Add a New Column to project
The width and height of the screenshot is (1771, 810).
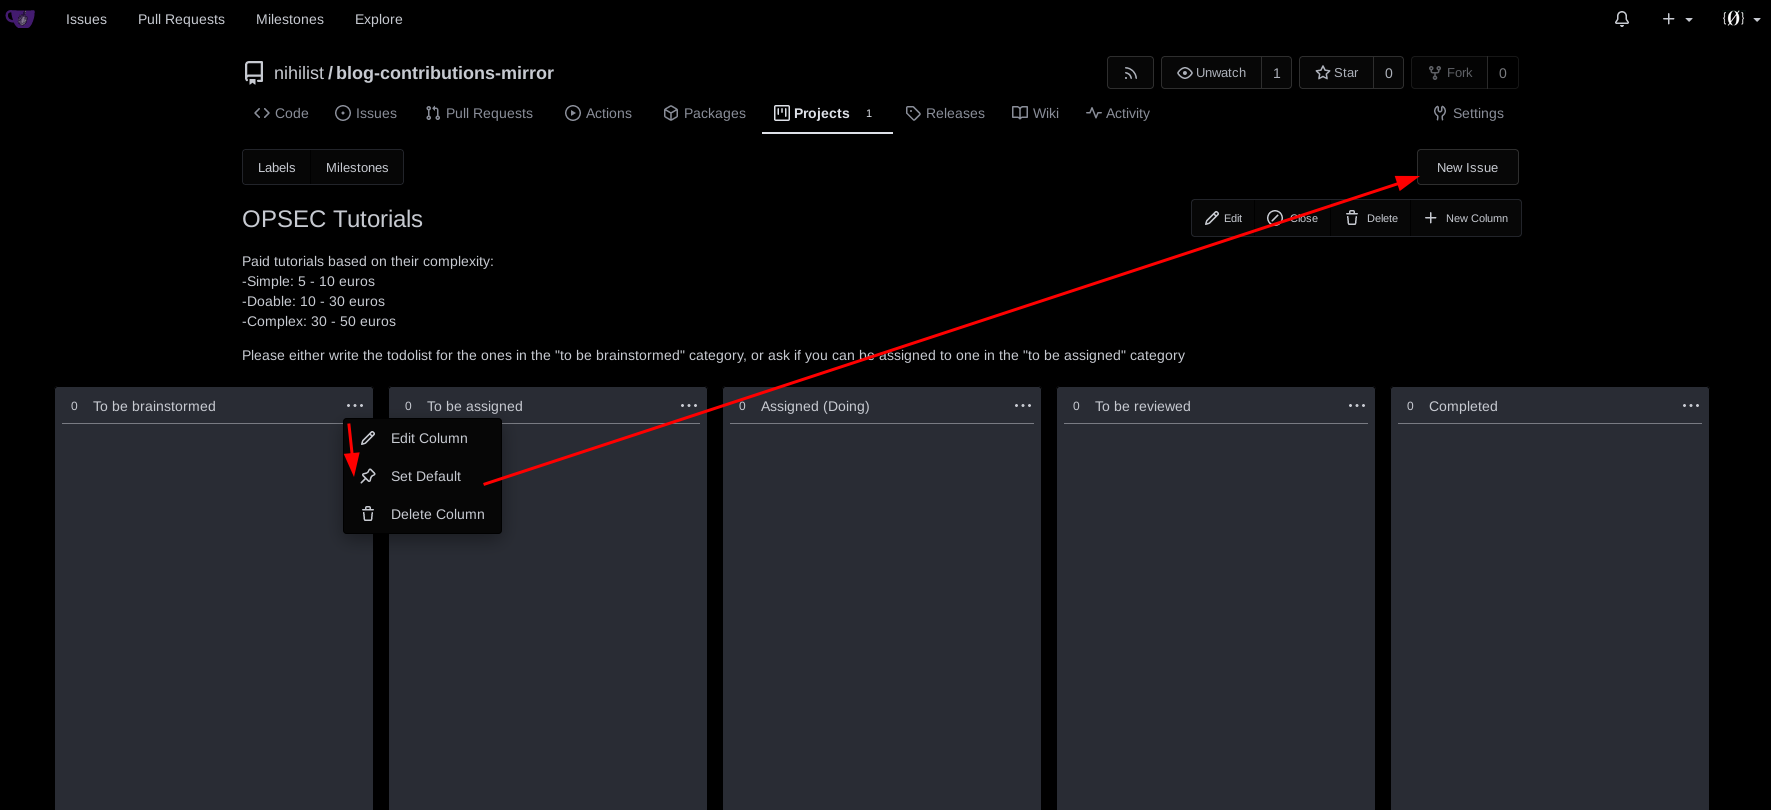(x=1466, y=218)
